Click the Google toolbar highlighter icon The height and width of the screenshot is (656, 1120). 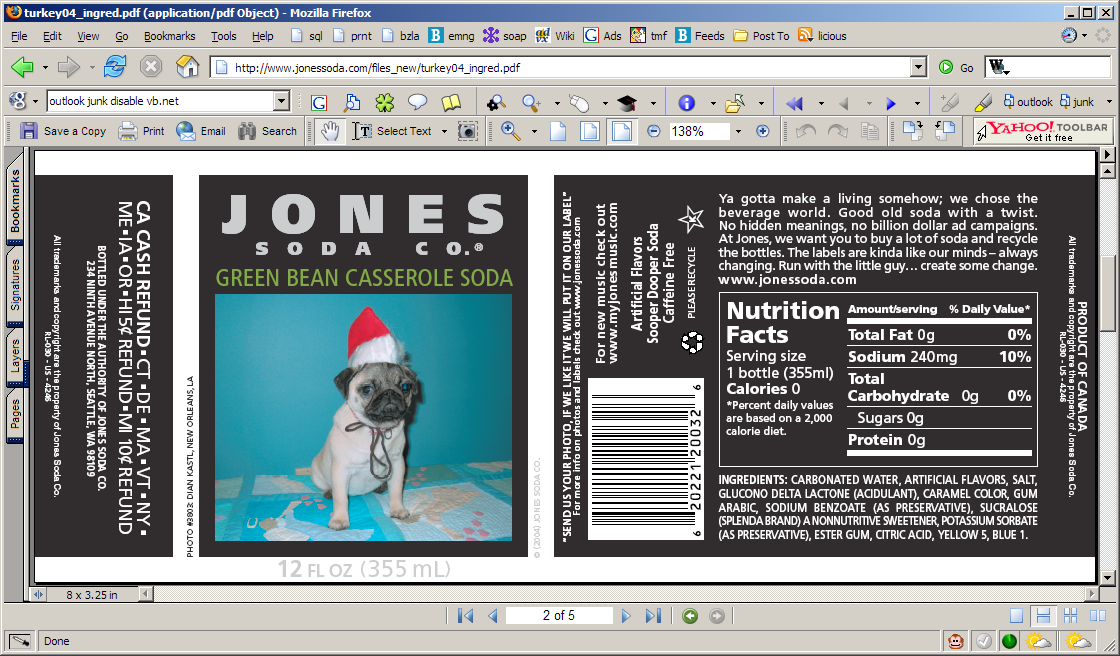click(x=983, y=102)
